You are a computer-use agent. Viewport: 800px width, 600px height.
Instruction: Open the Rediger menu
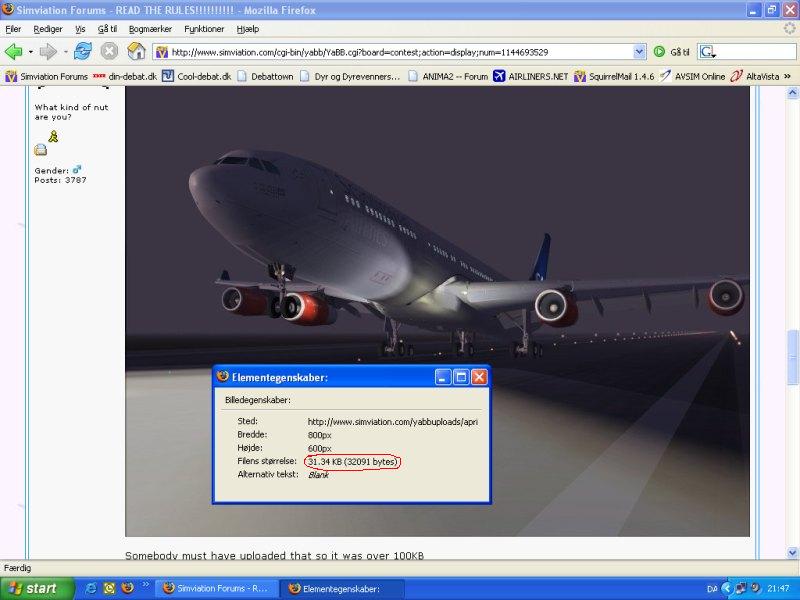click(48, 29)
